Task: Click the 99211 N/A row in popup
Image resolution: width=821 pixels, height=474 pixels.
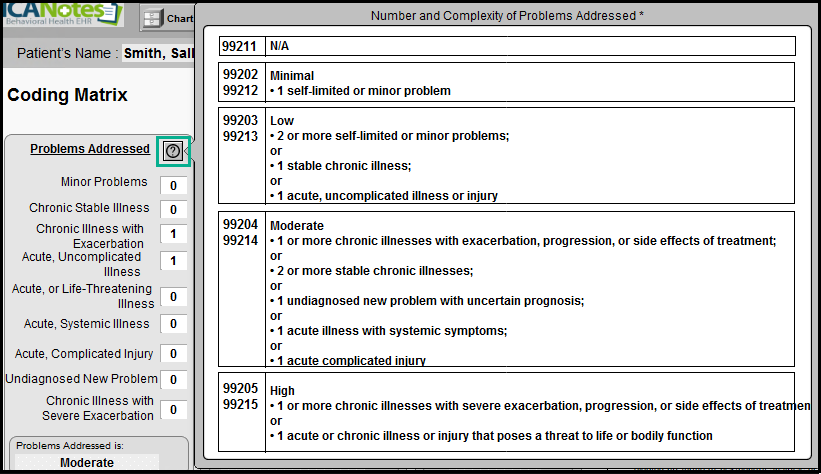Action: click(x=507, y=46)
